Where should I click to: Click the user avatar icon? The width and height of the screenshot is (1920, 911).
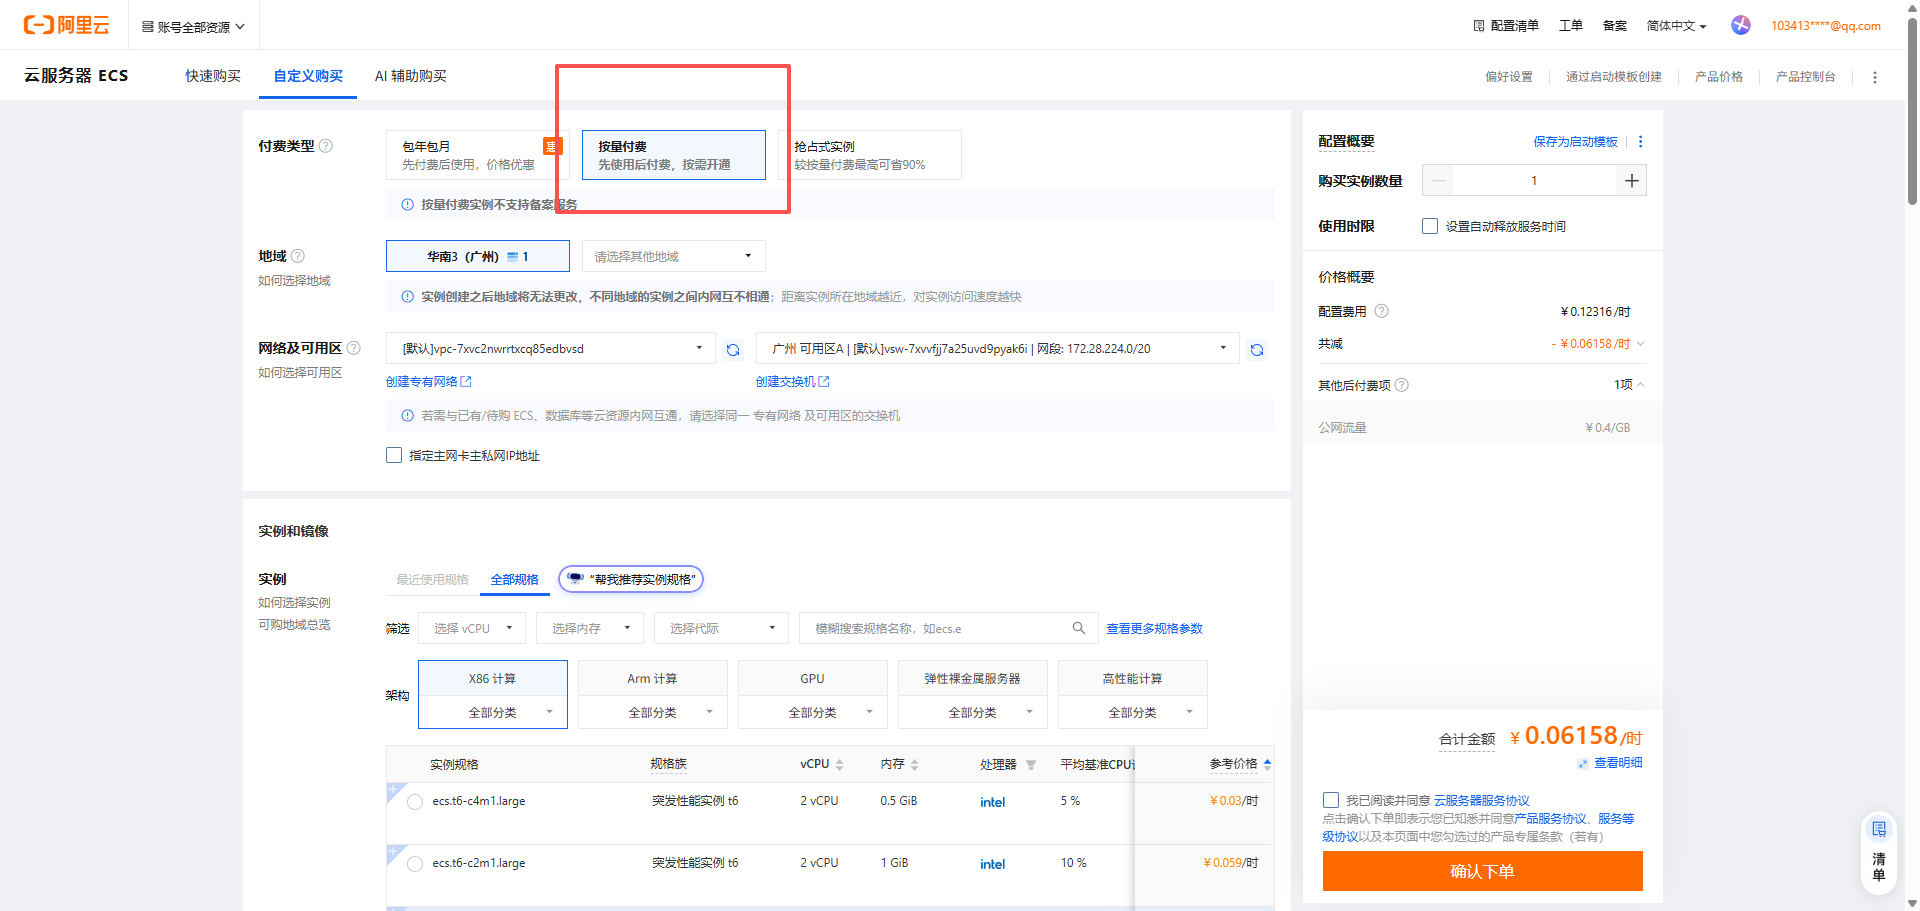pyautogui.click(x=1741, y=25)
